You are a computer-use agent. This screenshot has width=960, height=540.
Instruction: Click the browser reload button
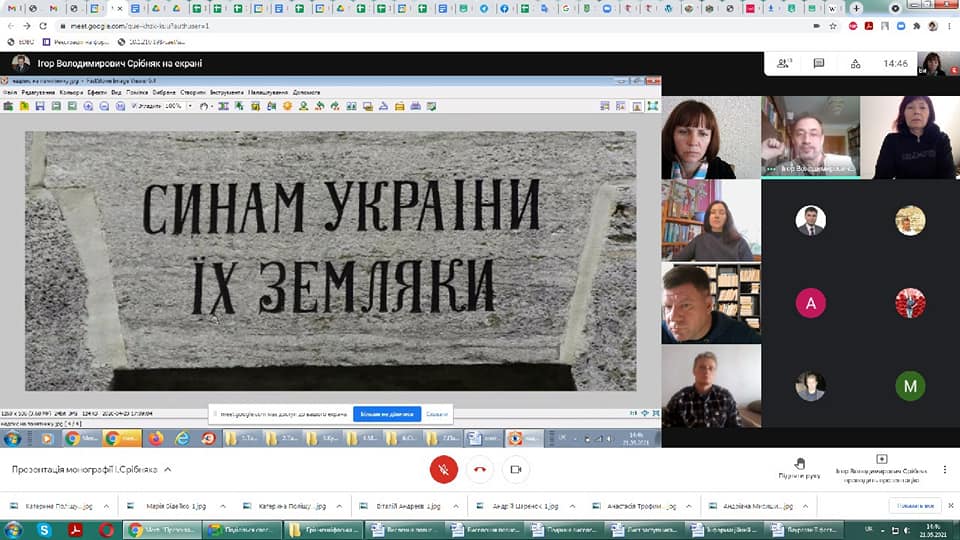tap(44, 25)
